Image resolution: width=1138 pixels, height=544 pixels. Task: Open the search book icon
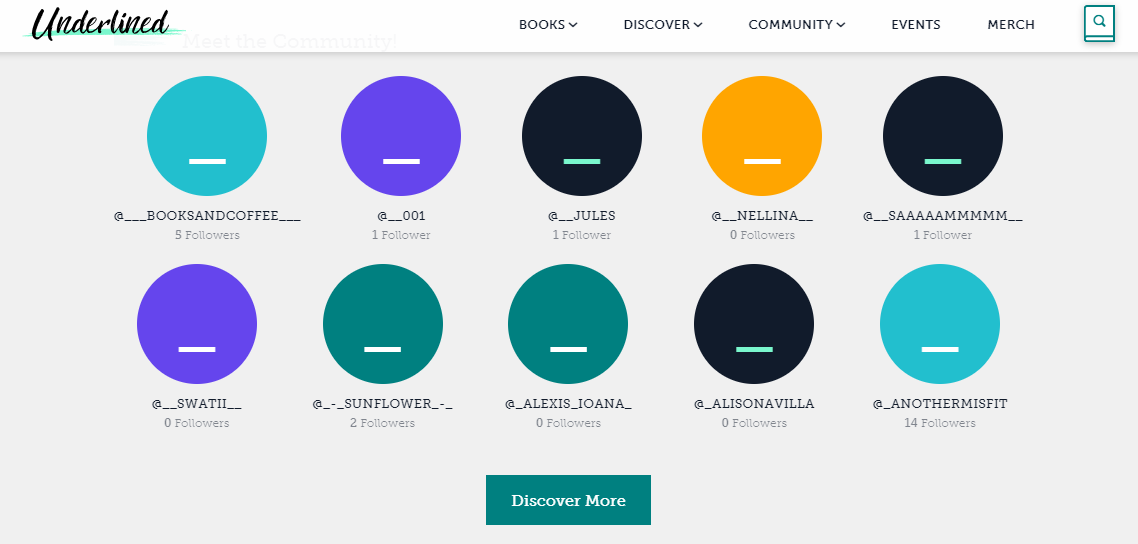pyautogui.click(x=1099, y=24)
